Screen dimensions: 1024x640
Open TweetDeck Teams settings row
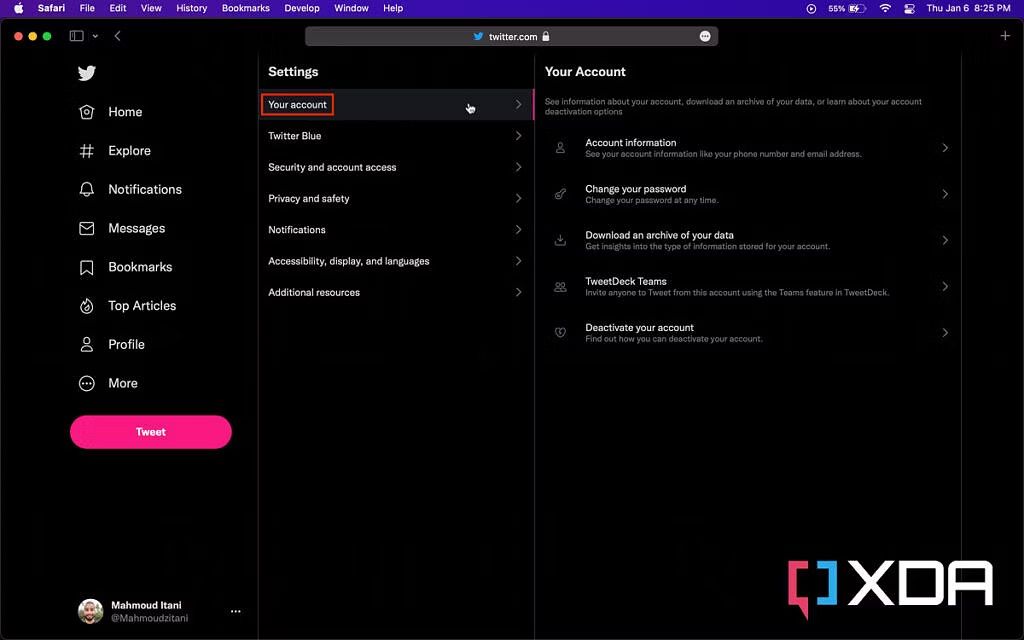(x=750, y=286)
